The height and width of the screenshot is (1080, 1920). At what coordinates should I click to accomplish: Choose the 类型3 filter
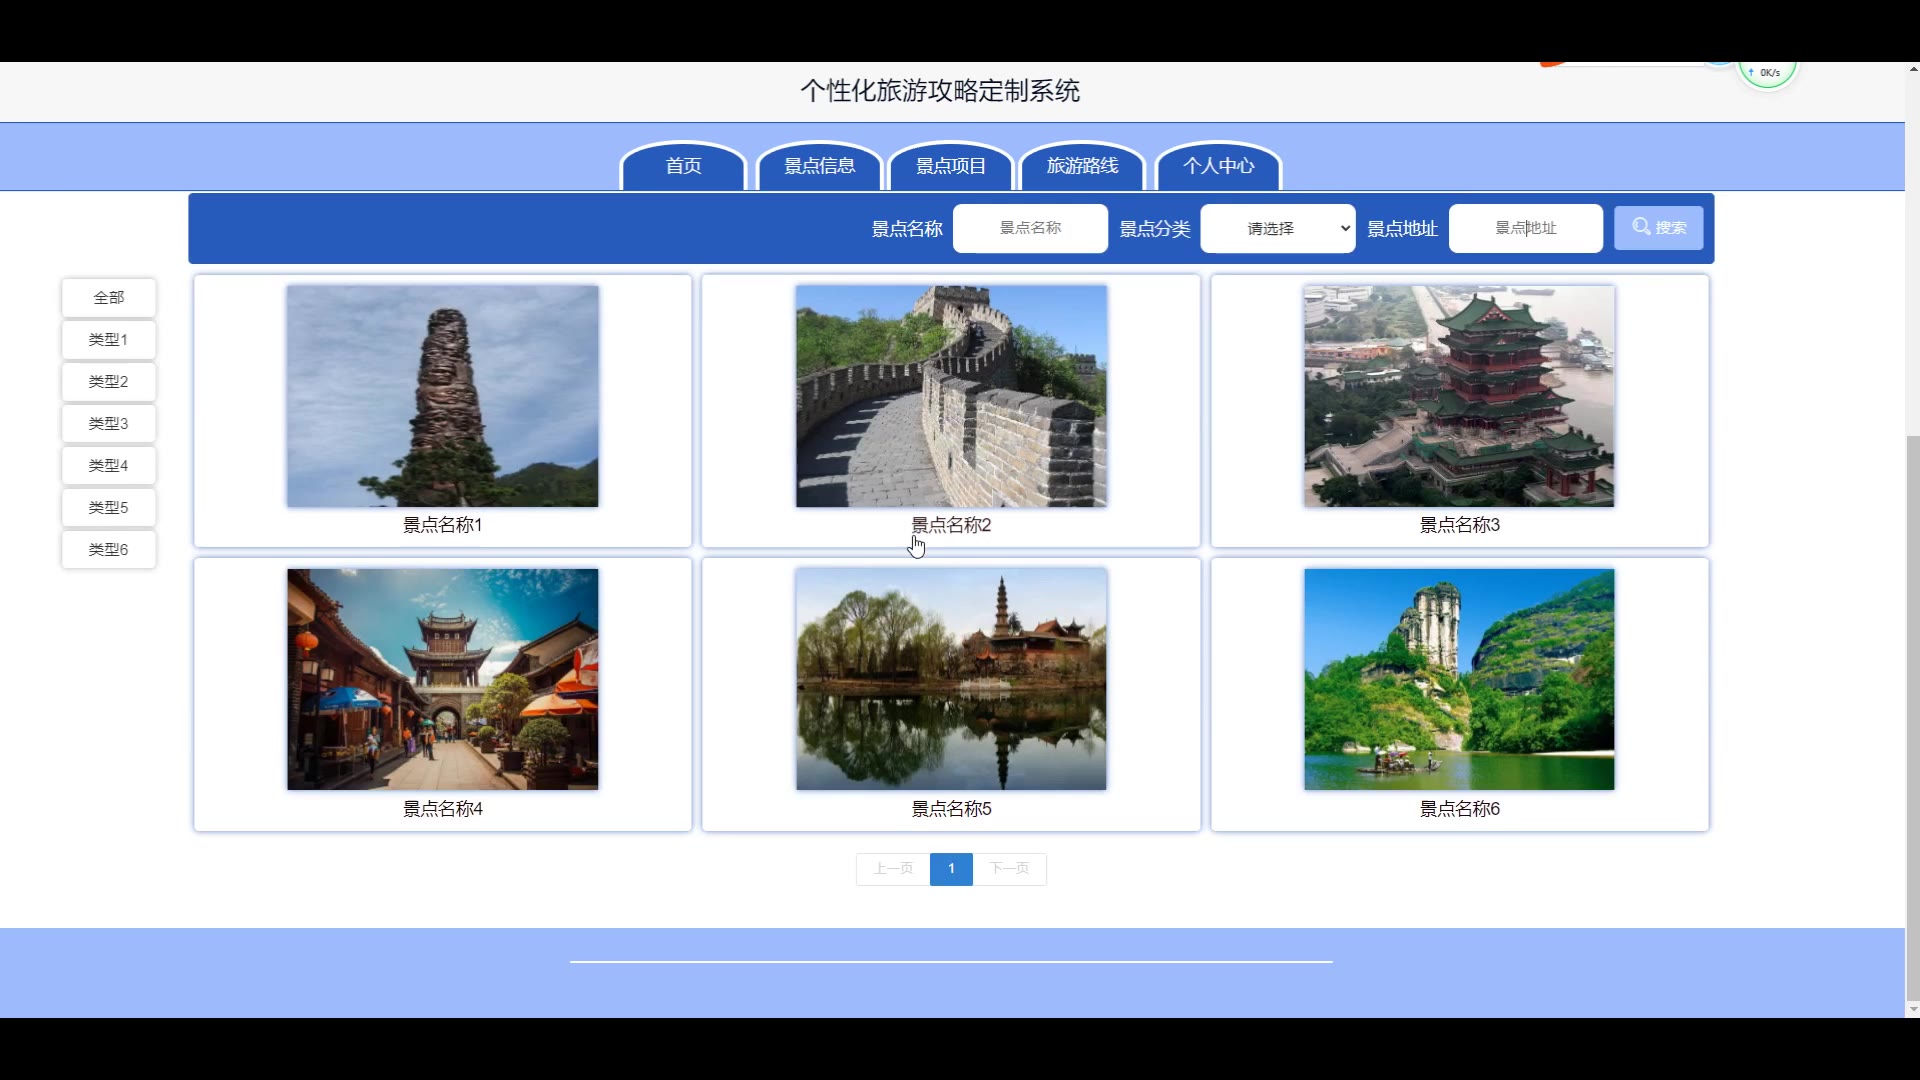[109, 424]
